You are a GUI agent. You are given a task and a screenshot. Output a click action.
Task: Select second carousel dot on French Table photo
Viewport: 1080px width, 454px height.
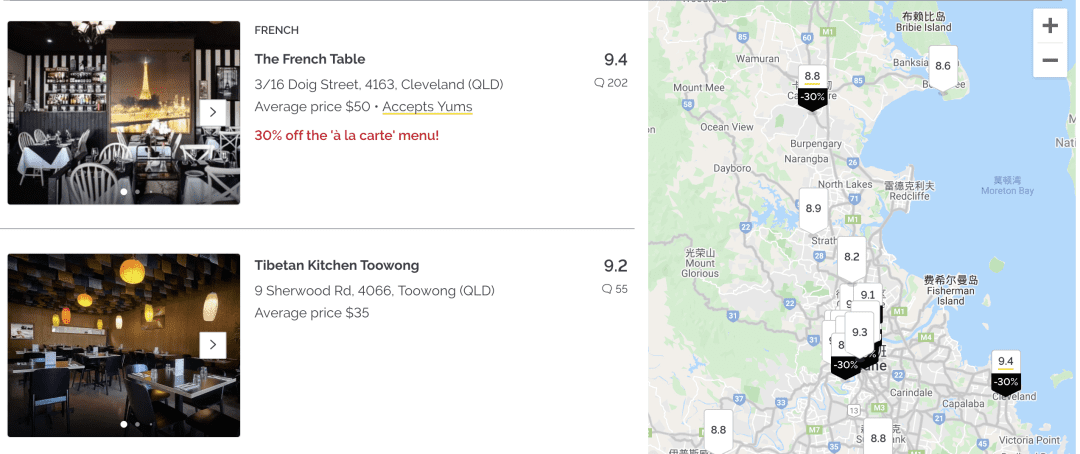pos(137,191)
